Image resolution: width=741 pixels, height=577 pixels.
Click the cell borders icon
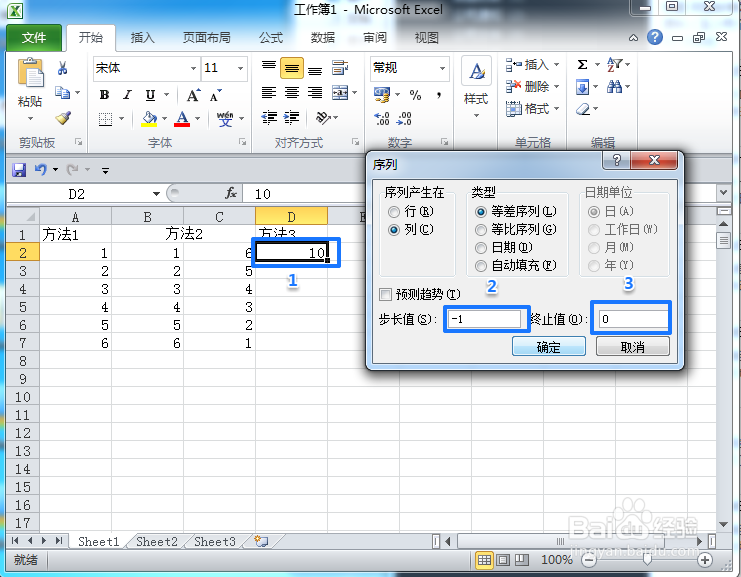pos(105,119)
